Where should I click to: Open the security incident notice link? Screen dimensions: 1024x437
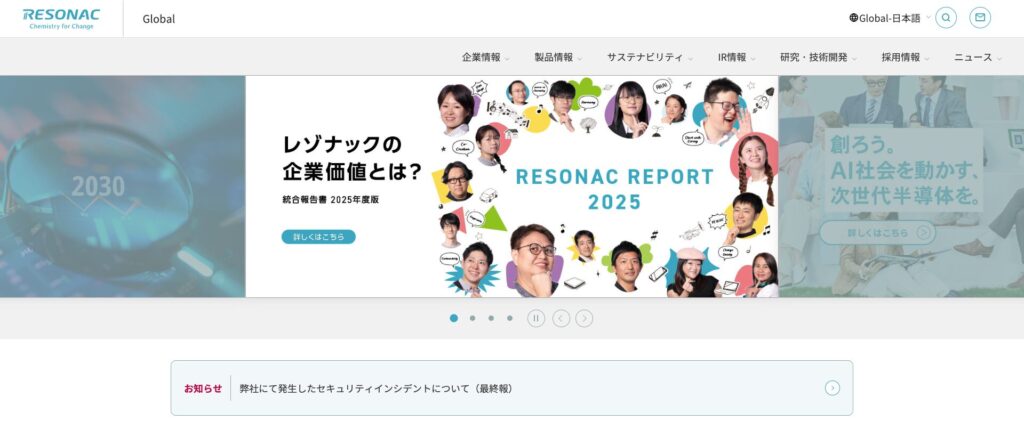376,388
